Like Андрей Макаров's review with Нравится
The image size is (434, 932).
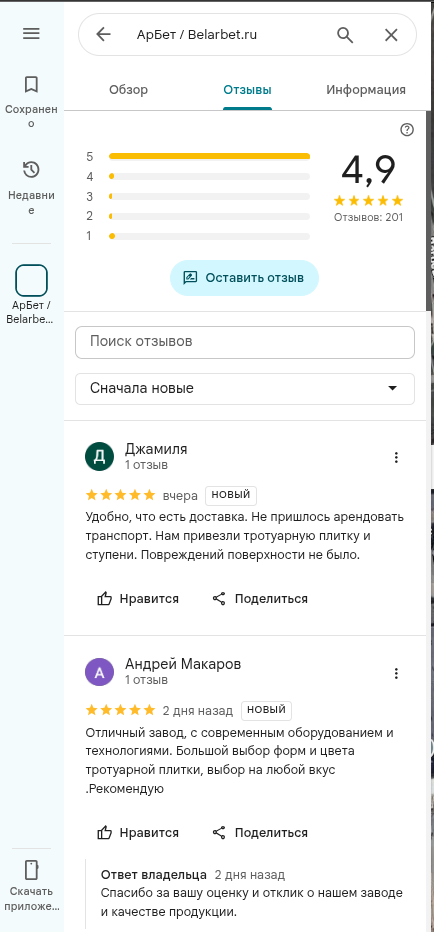[x=137, y=833]
